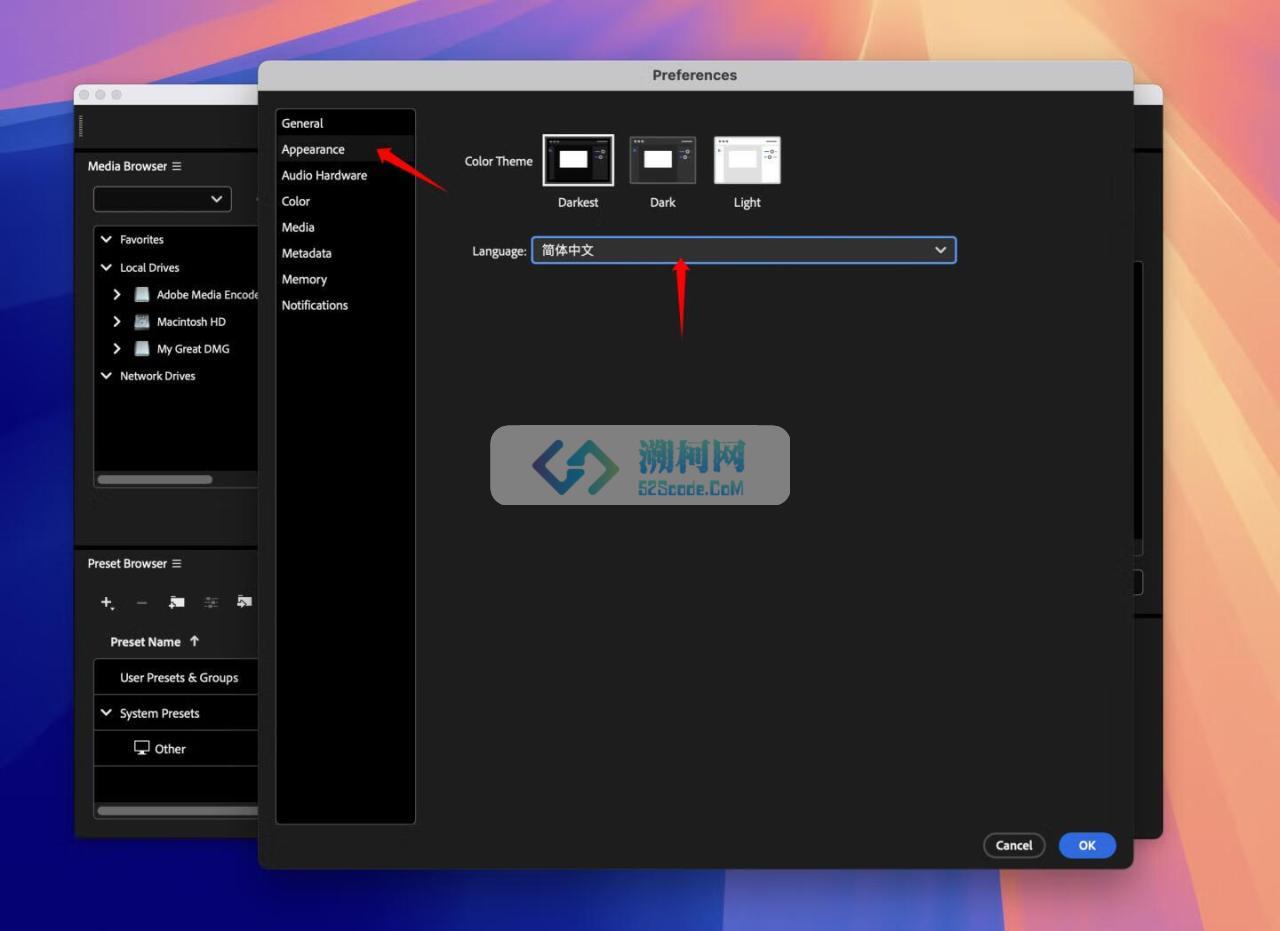Click the Preset Settings sliders icon
1280x931 pixels.
211,602
